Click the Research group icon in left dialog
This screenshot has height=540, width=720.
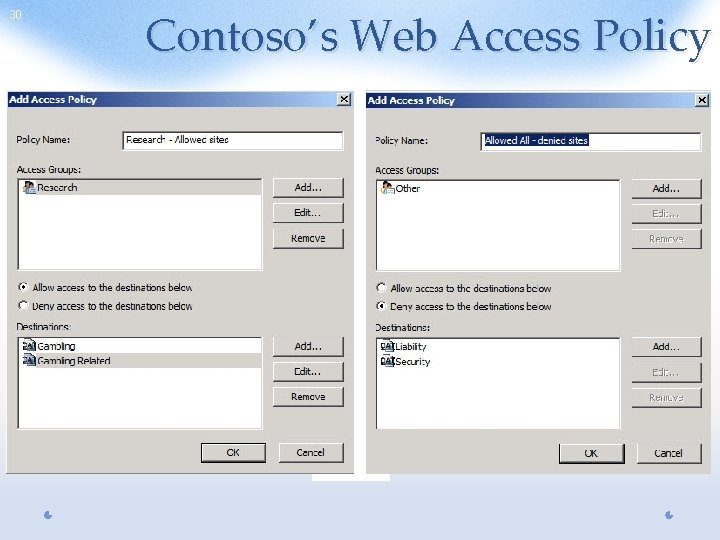pyautogui.click(x=29, y=187)
